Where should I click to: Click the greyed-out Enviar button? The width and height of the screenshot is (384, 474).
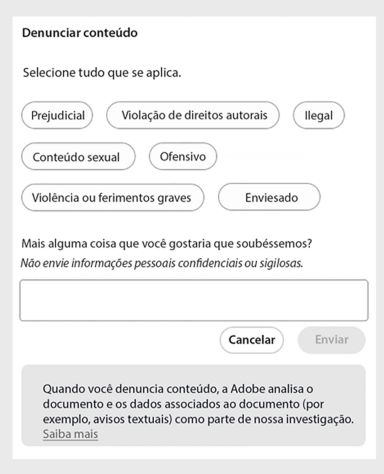[x=332, y=340]
